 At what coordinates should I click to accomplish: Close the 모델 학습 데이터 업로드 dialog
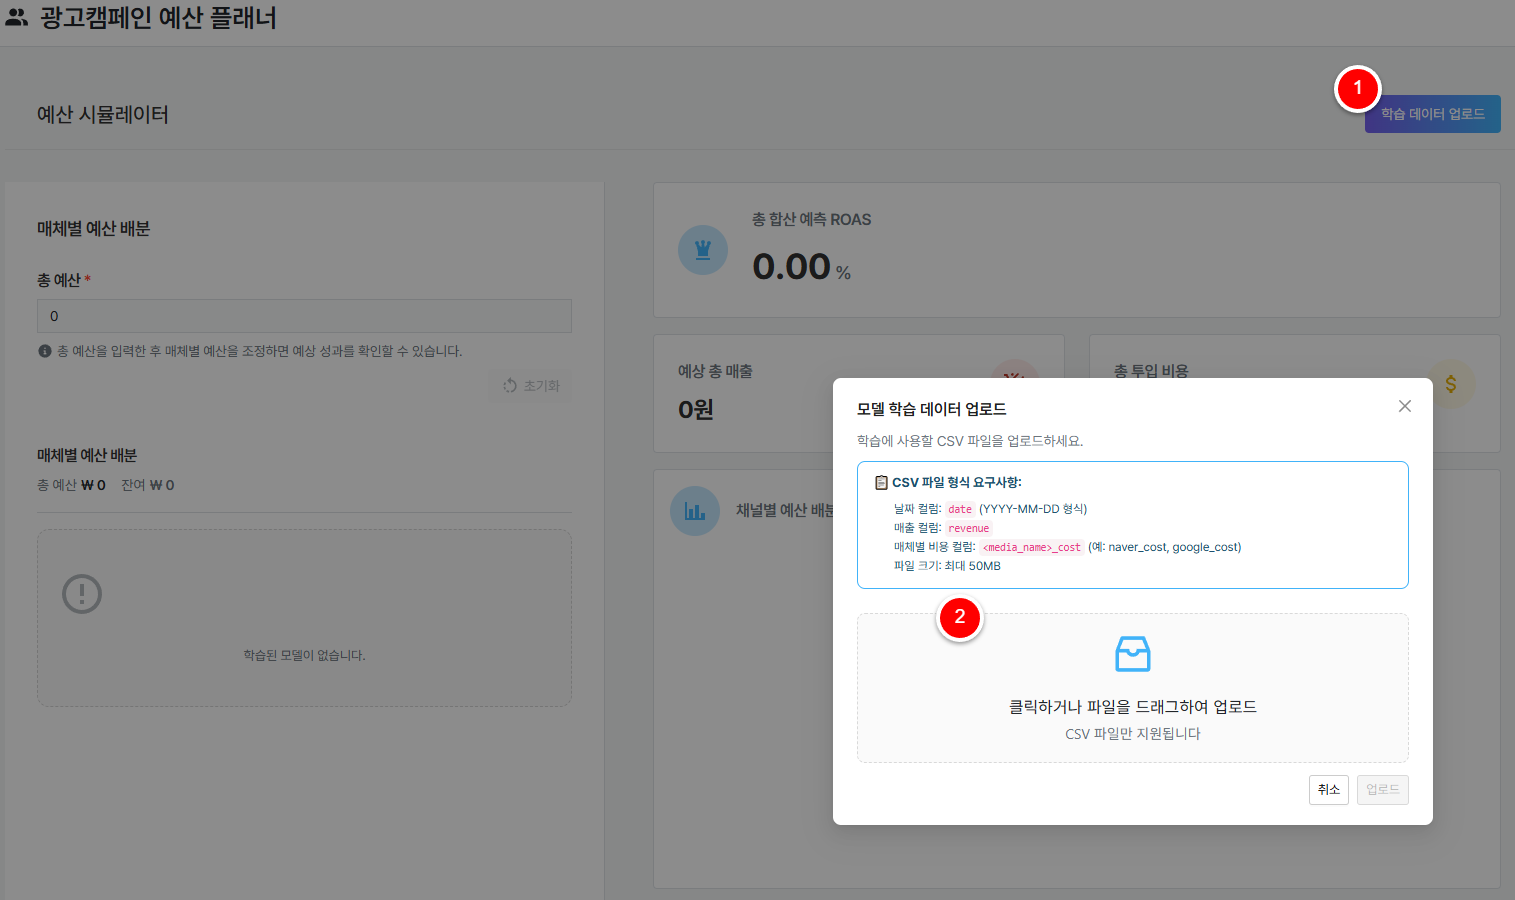pyautogui.click(x=1405, y=406)
